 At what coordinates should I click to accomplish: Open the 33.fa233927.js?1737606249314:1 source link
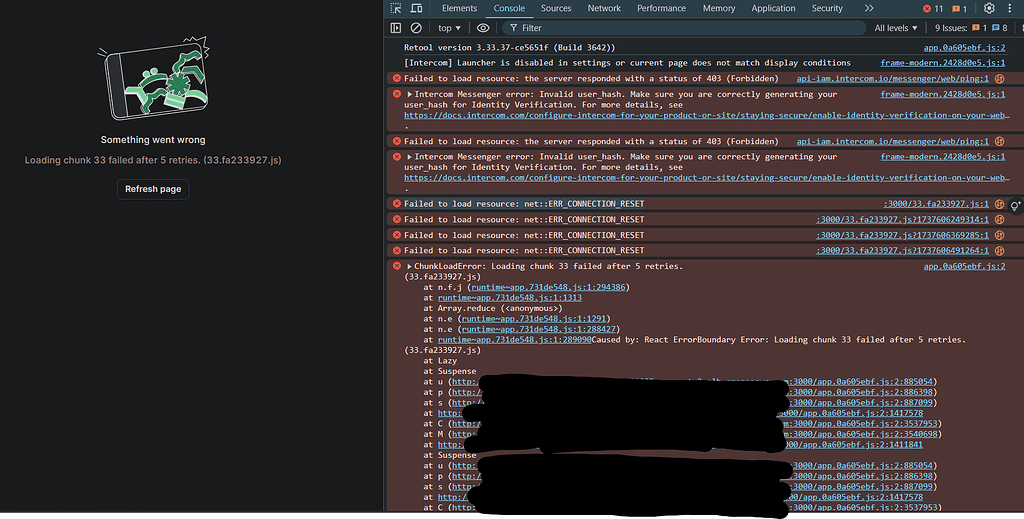[903, 219]
